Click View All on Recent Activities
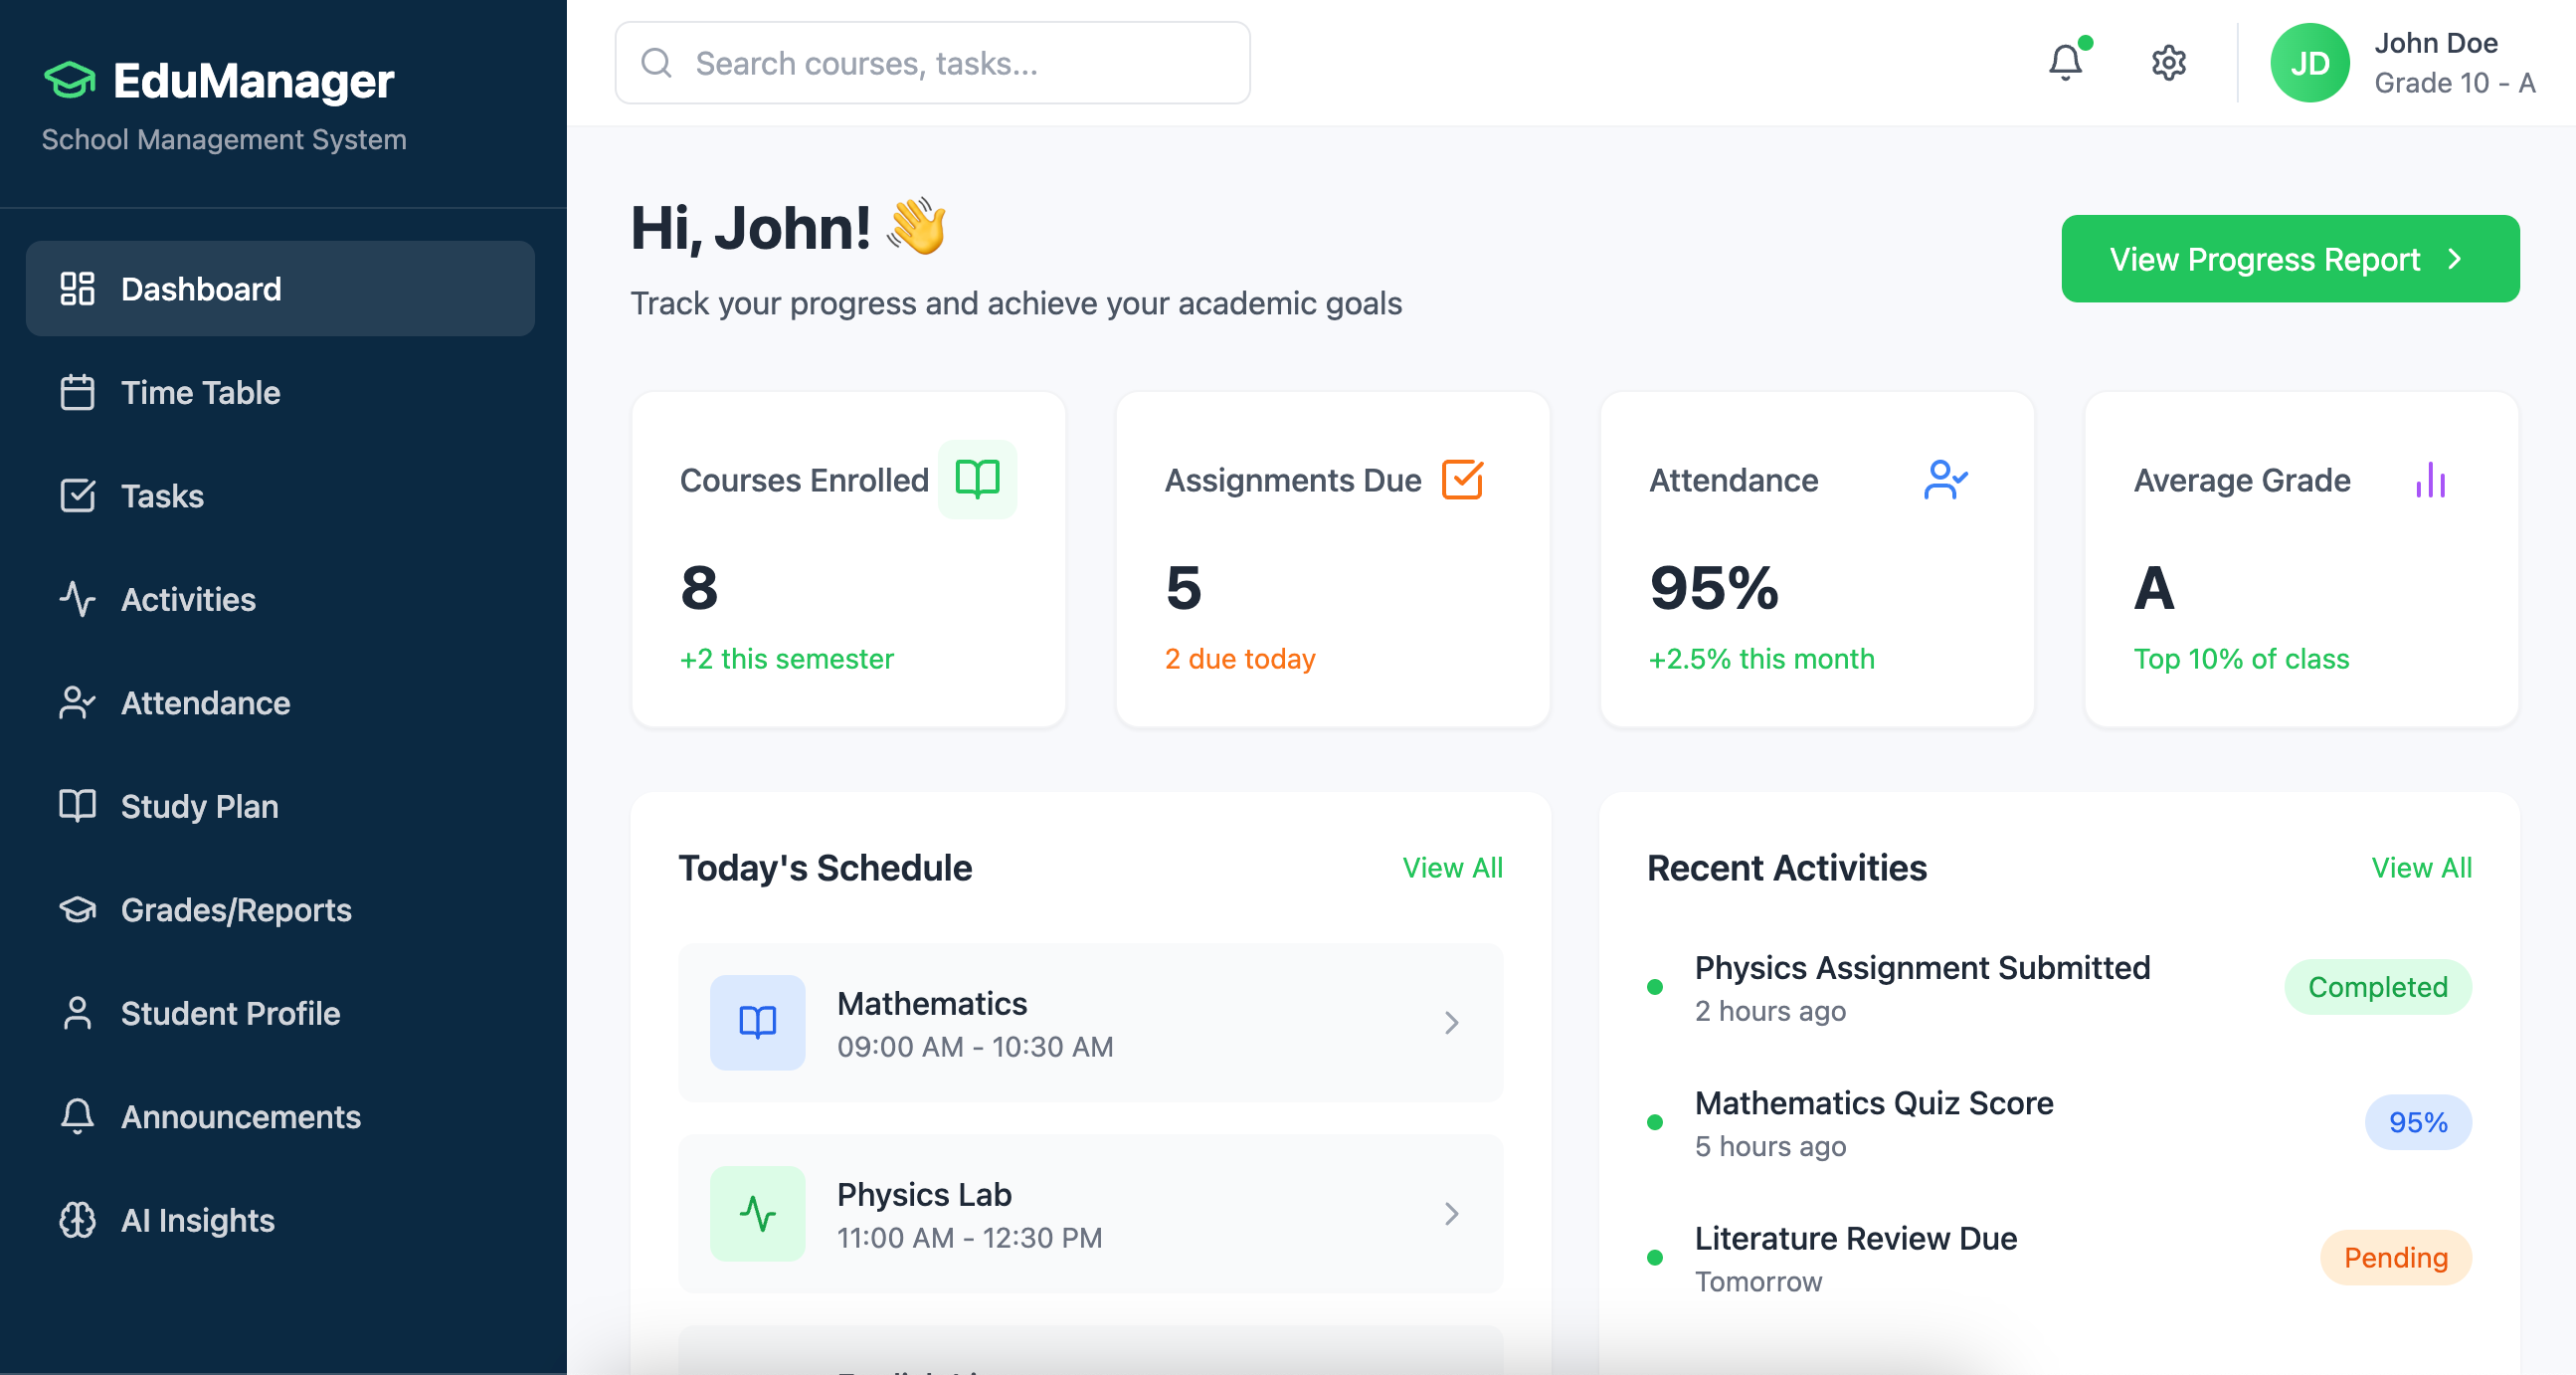This screenshot has width=2576, height=1375. [x=2421, y=868]
